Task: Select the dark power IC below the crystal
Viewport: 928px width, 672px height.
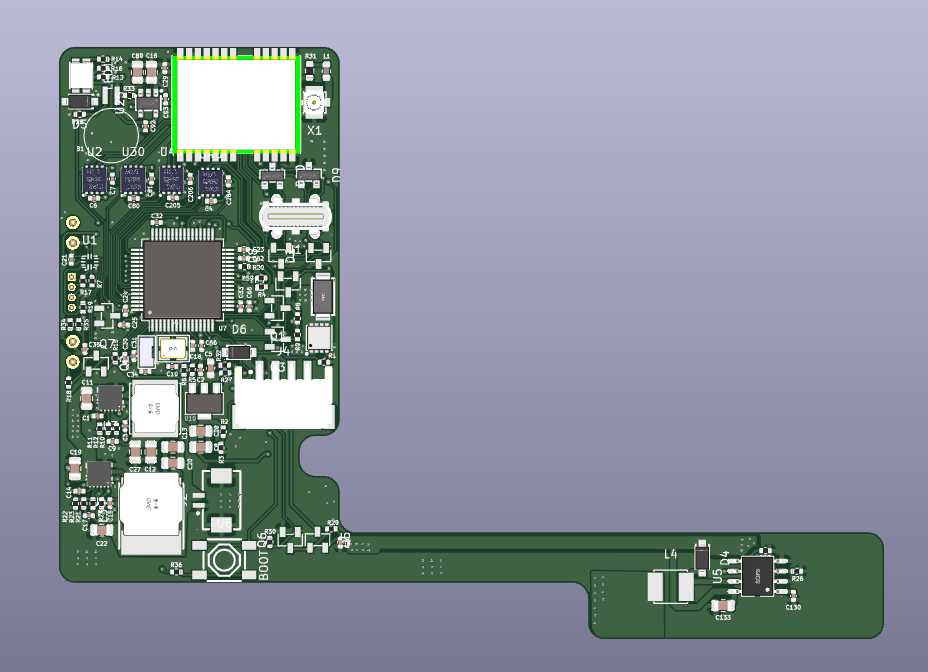Action: 109,397
